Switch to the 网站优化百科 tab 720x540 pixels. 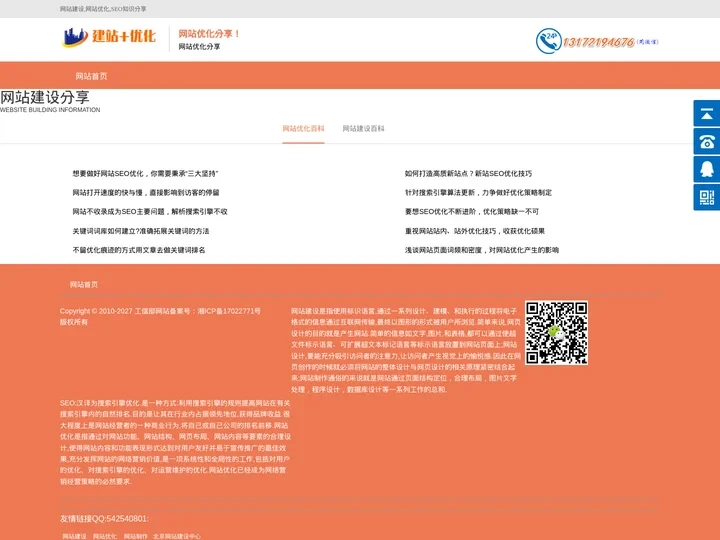point(303,129)
